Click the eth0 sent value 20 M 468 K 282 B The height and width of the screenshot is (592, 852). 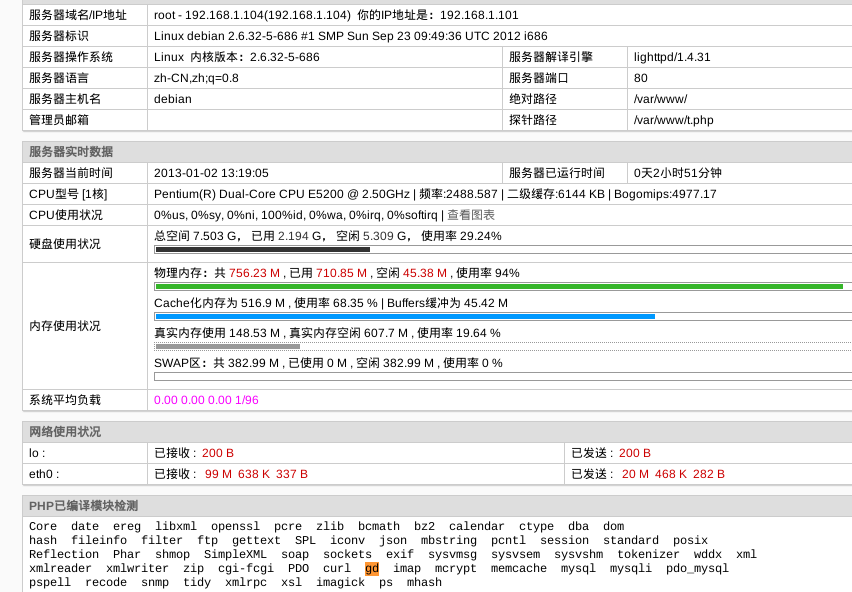pos(673,474)
